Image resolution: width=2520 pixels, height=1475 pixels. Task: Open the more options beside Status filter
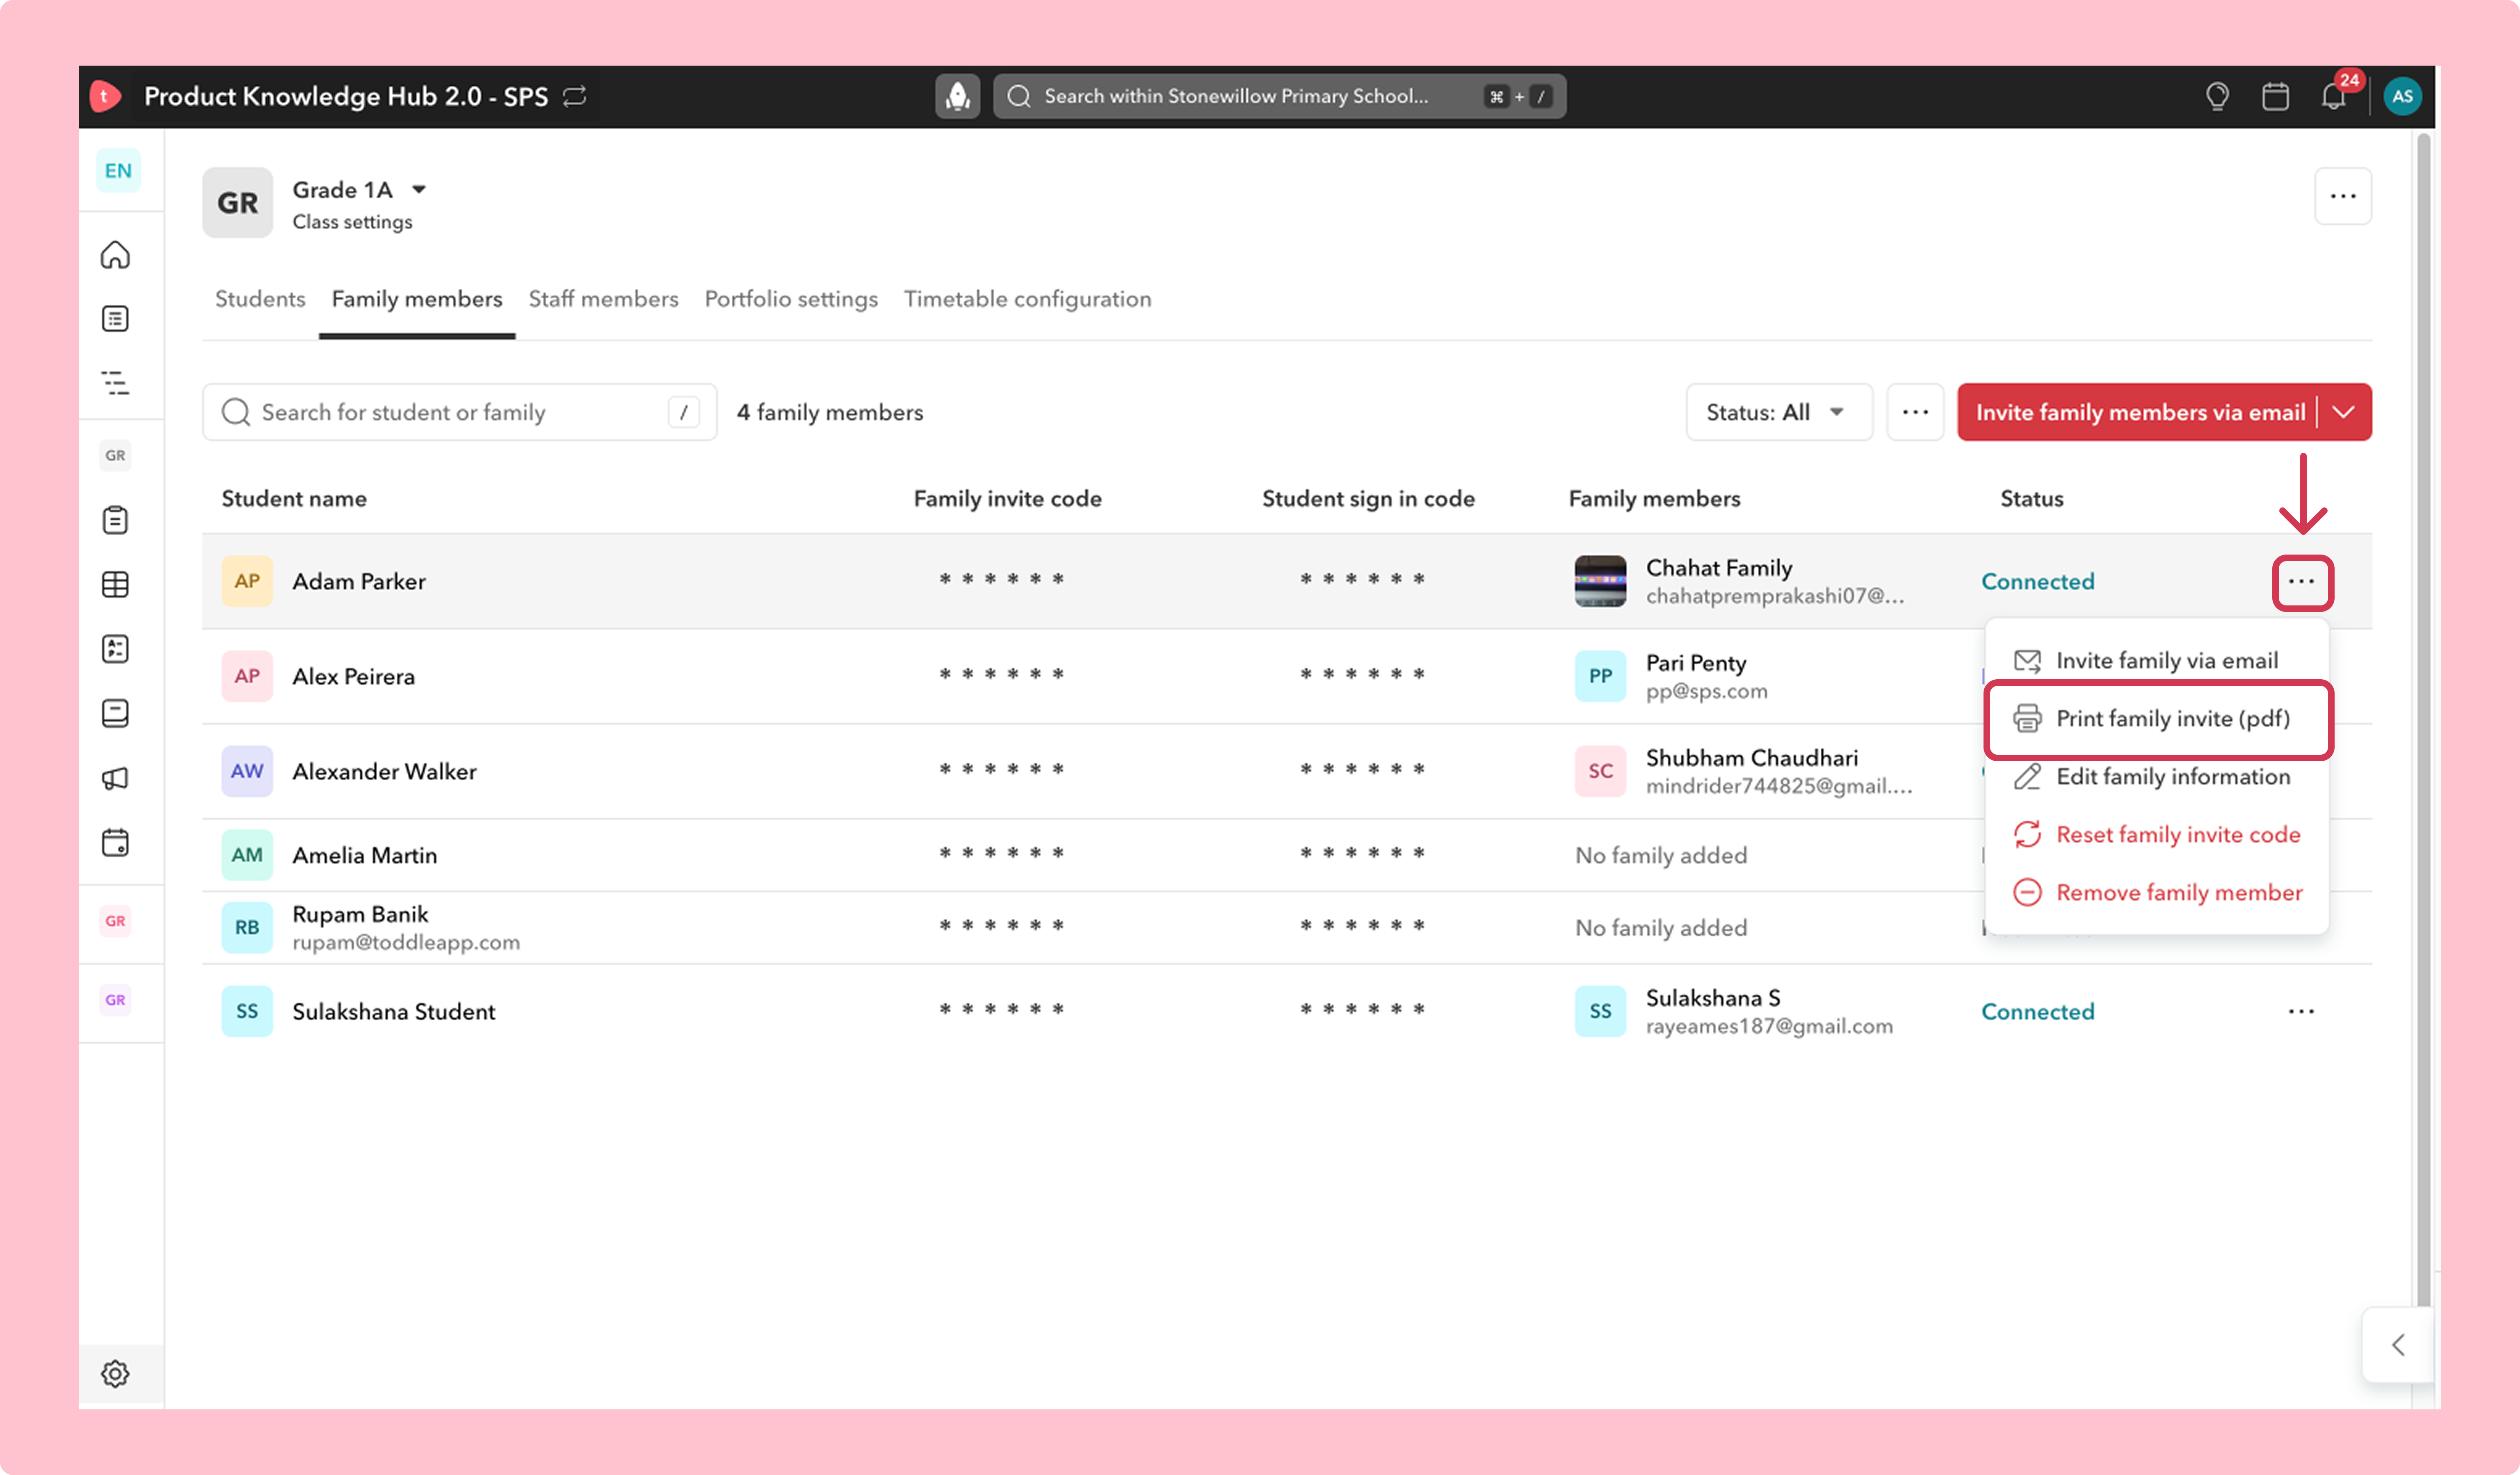[x=1915, y=412]
